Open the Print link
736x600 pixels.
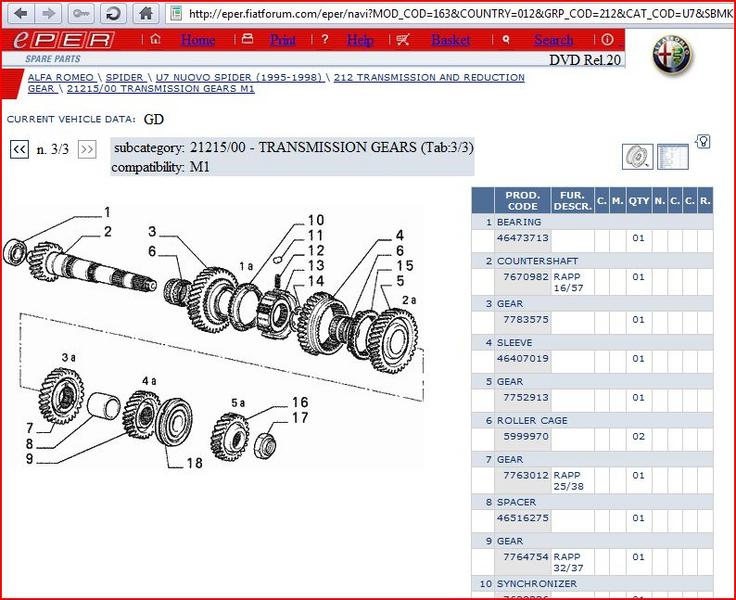coord(283,40)
